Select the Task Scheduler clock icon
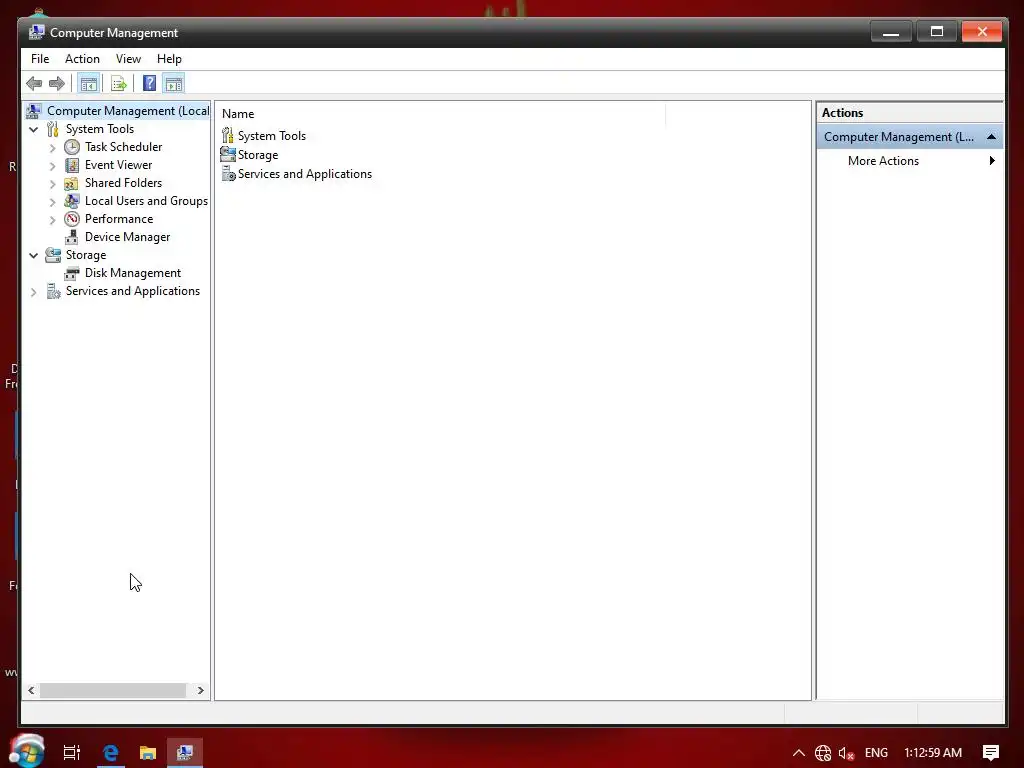 pyautogui.click(x=72, y=147)
